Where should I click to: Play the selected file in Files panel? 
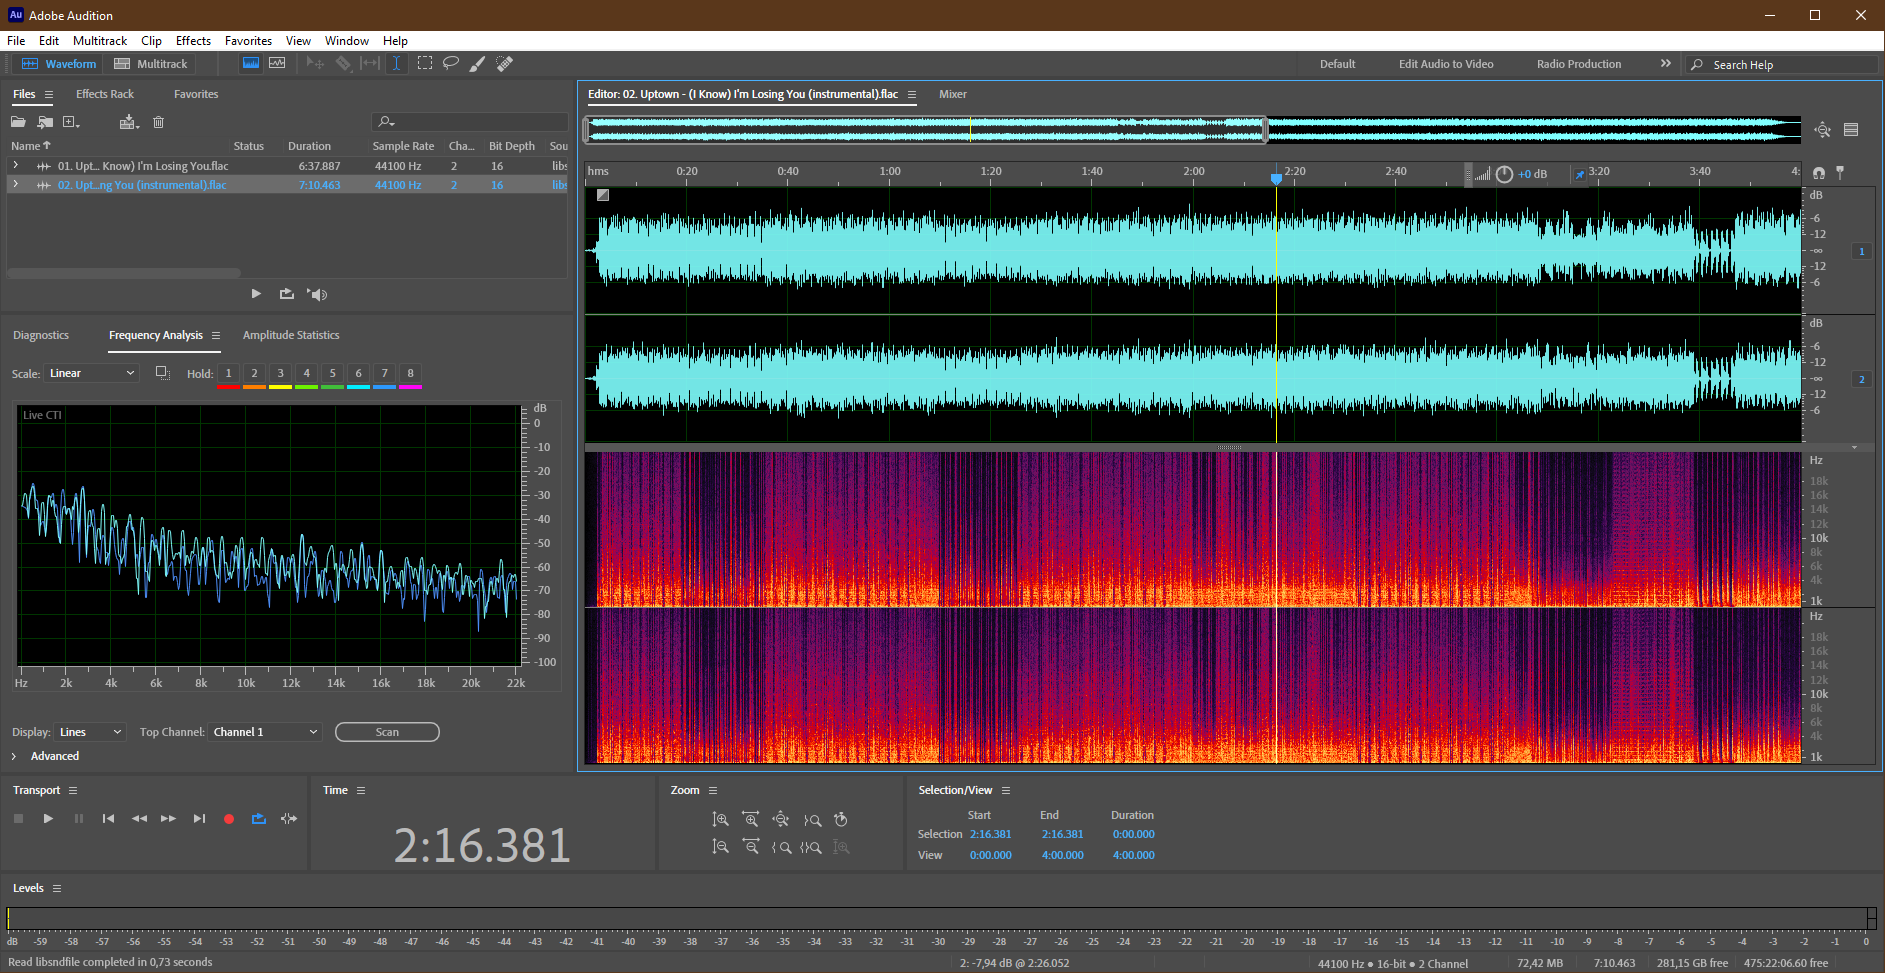coord(256,294)
